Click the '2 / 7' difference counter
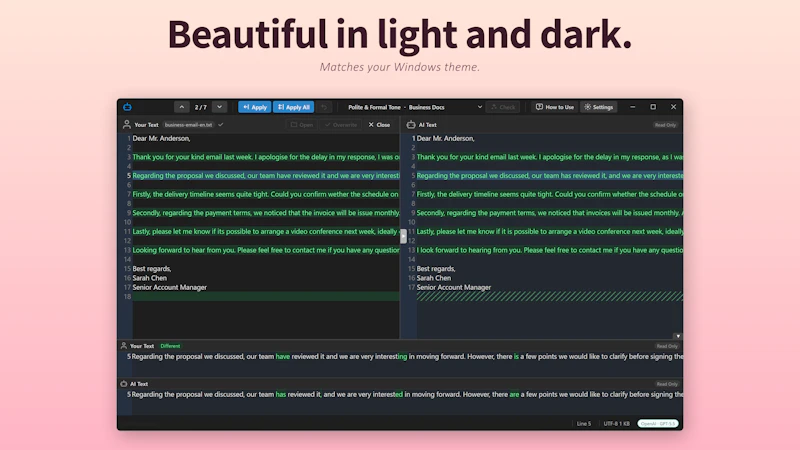Viewport: 800px width, 450px height. [x=201, y=107]
